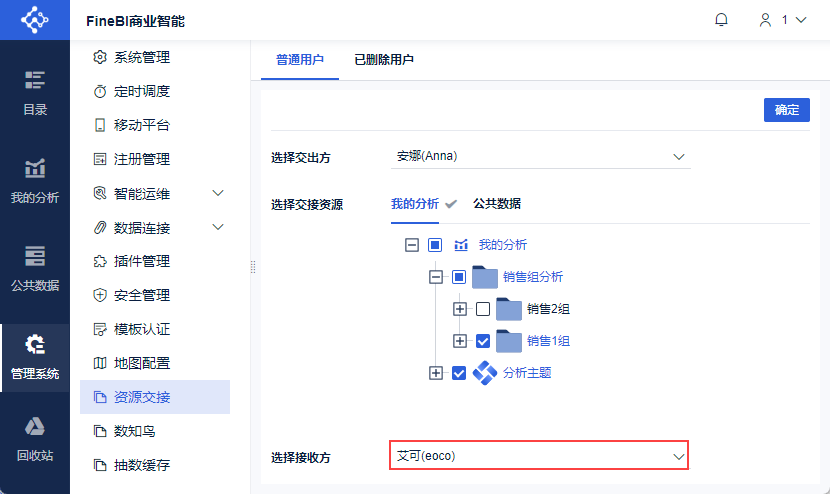This screenshot has height=494, width=830.
Task: Open 系统管理 in the menu
Action: 142,57
